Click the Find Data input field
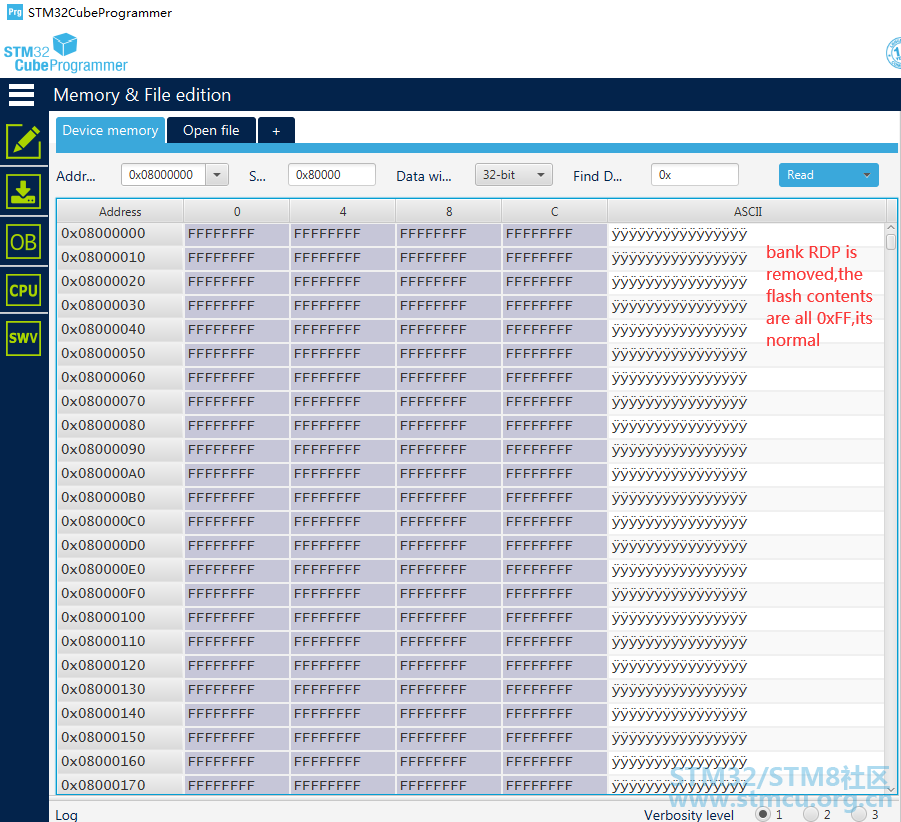Viewport: 901px width, 822px height. tap(694, 175)
